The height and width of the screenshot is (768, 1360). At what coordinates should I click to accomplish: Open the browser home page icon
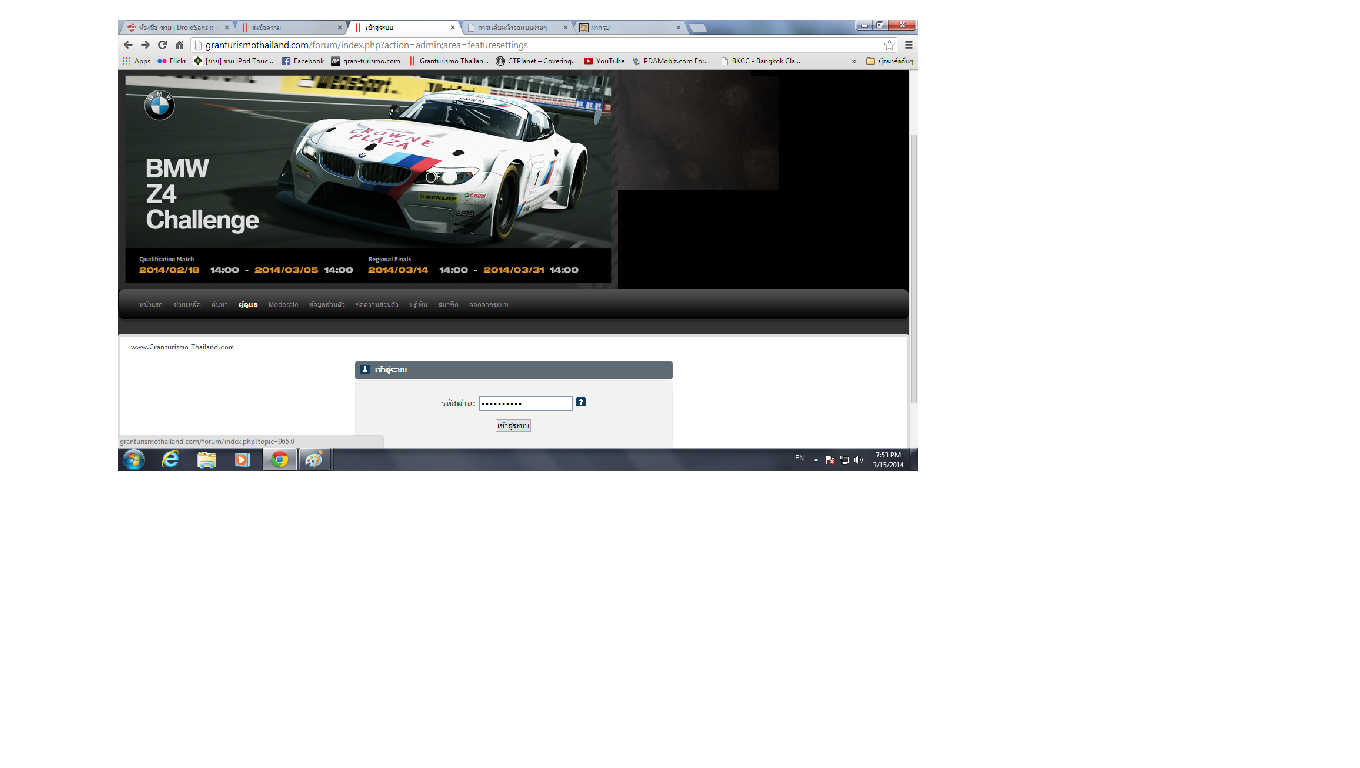click(x=179, y=45)
